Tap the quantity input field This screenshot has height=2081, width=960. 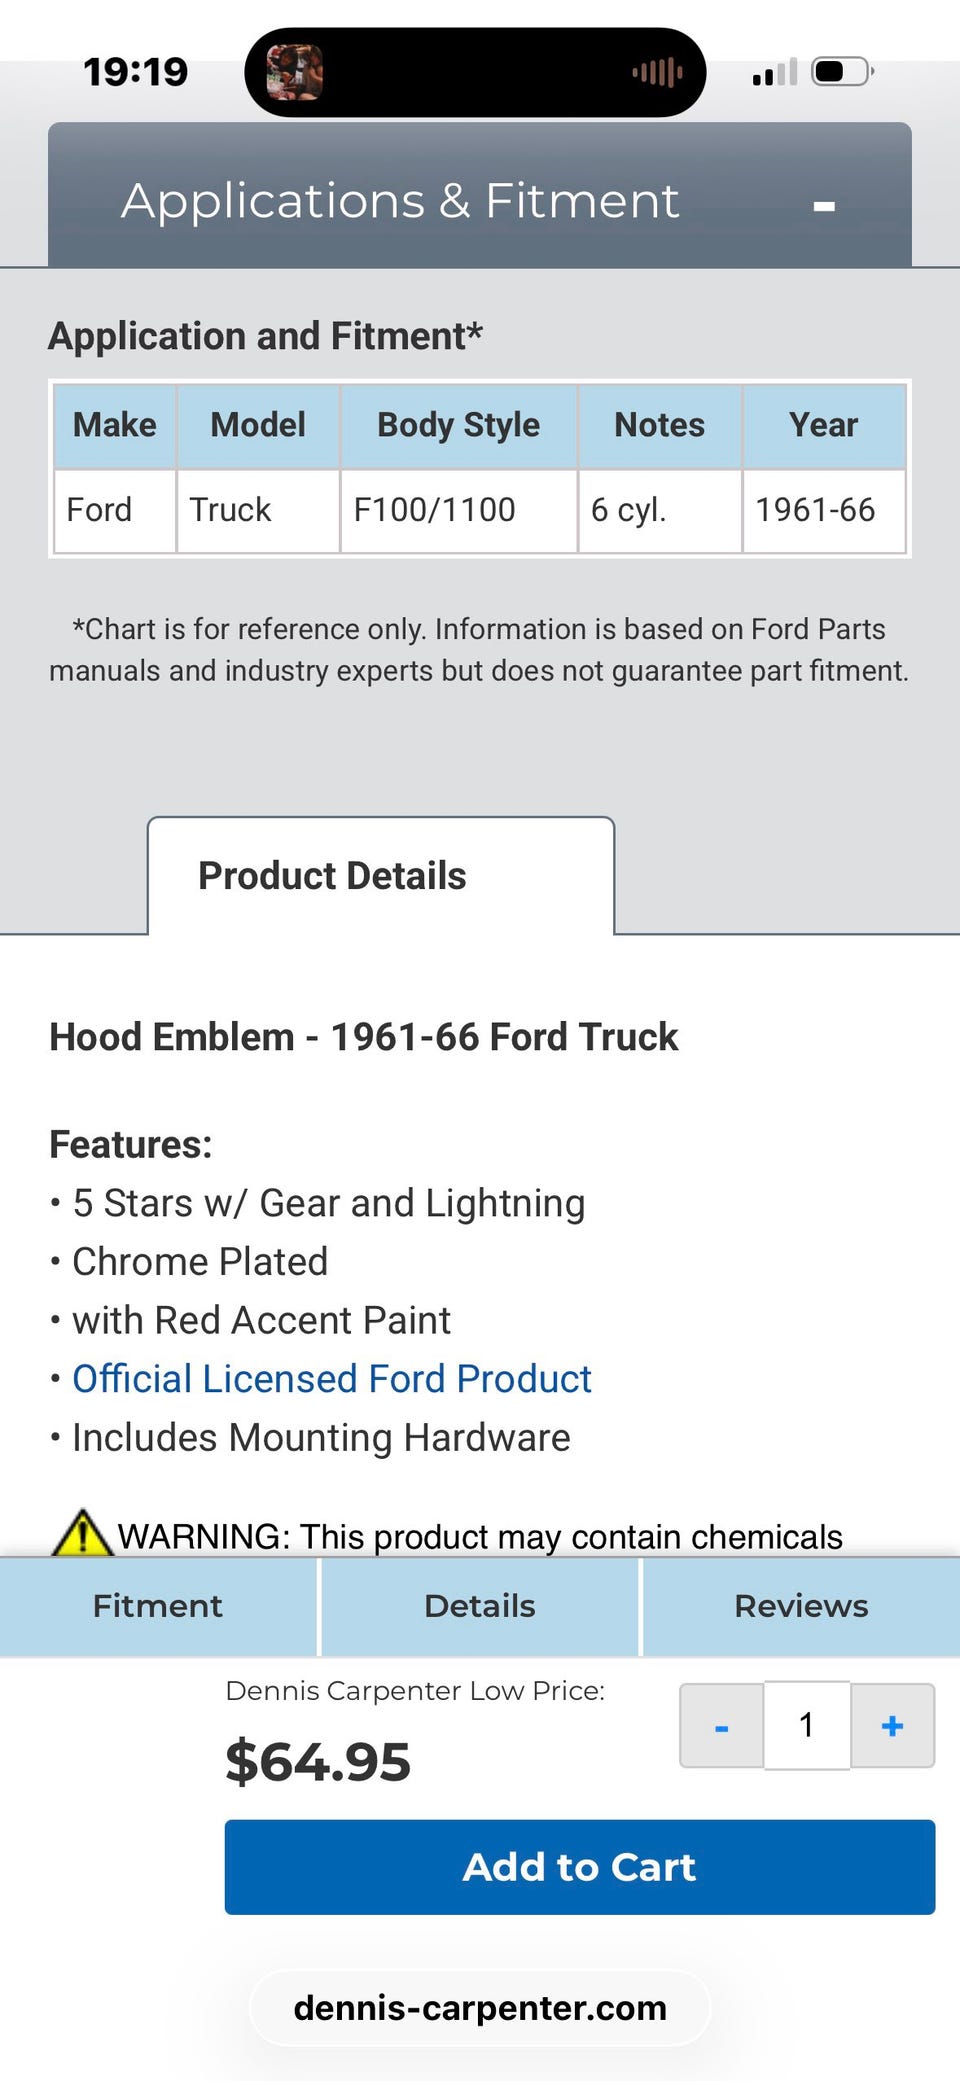point(806,1726)
